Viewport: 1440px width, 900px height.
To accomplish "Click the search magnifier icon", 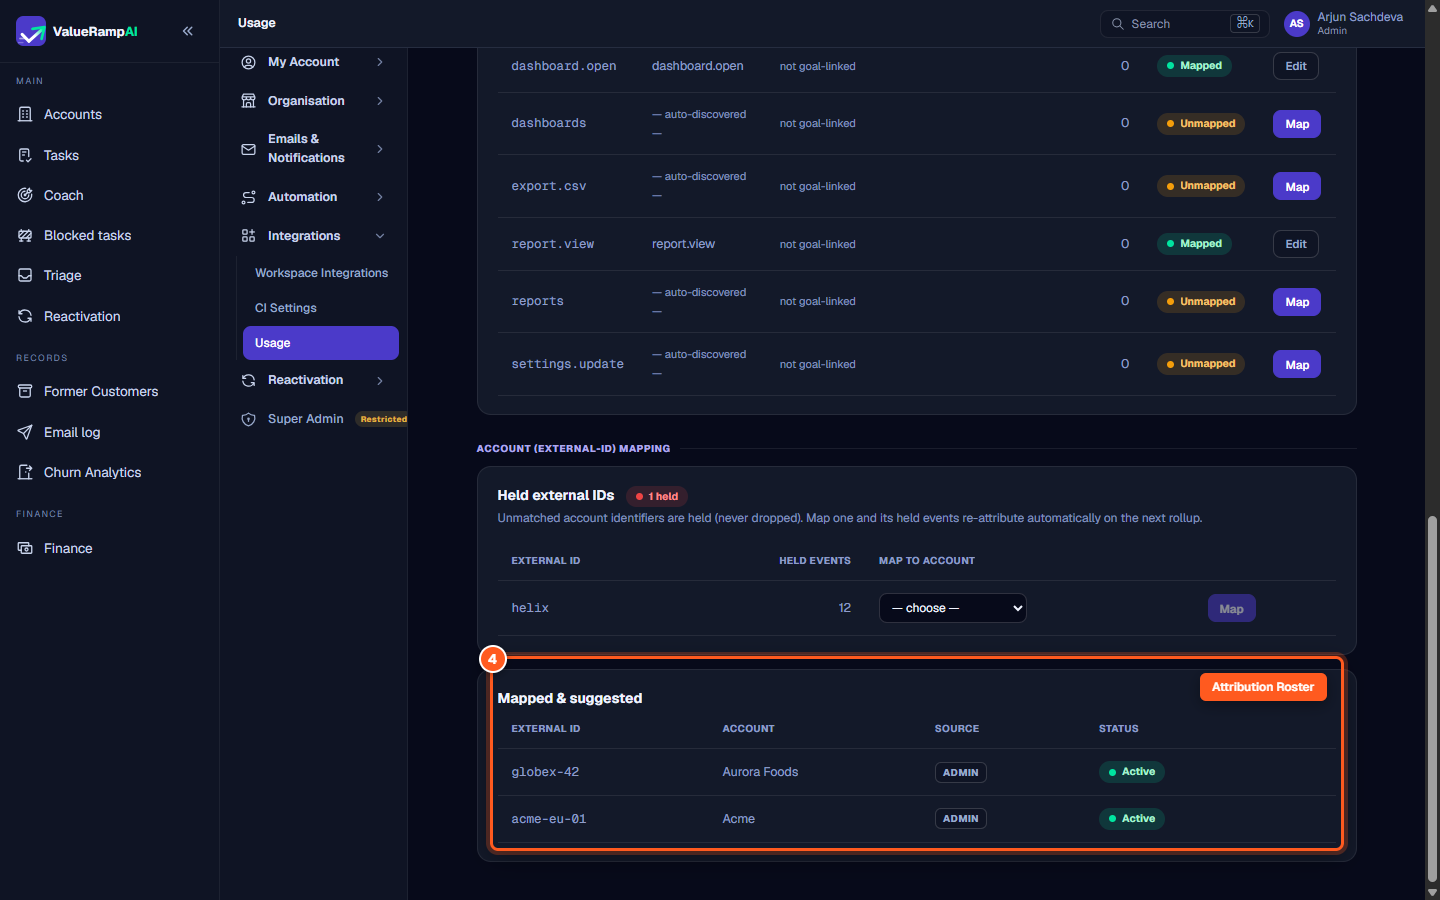I will (x=1117, y=24).
